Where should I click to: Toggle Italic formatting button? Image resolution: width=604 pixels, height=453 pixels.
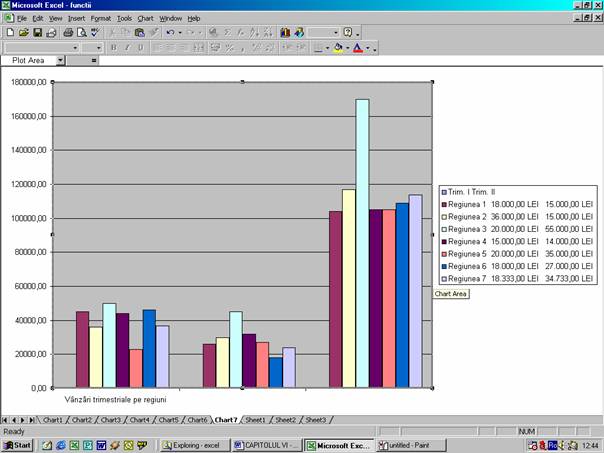click(127, 47)
